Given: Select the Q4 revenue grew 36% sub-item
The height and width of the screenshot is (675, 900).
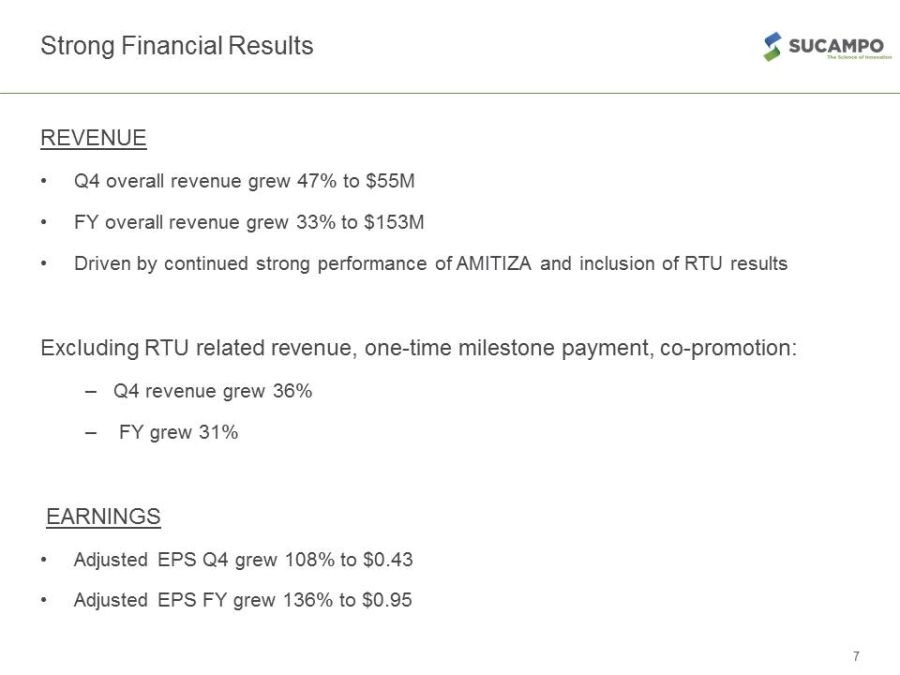Looking at the screenshot, I should point(212,391).
